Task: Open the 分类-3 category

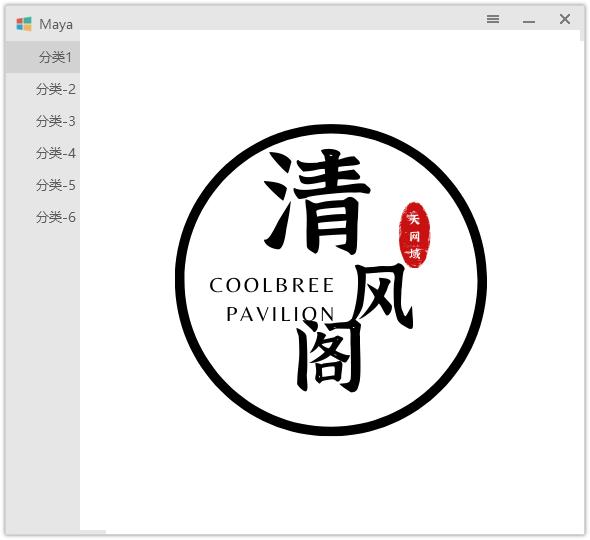Action: point(43,121)
